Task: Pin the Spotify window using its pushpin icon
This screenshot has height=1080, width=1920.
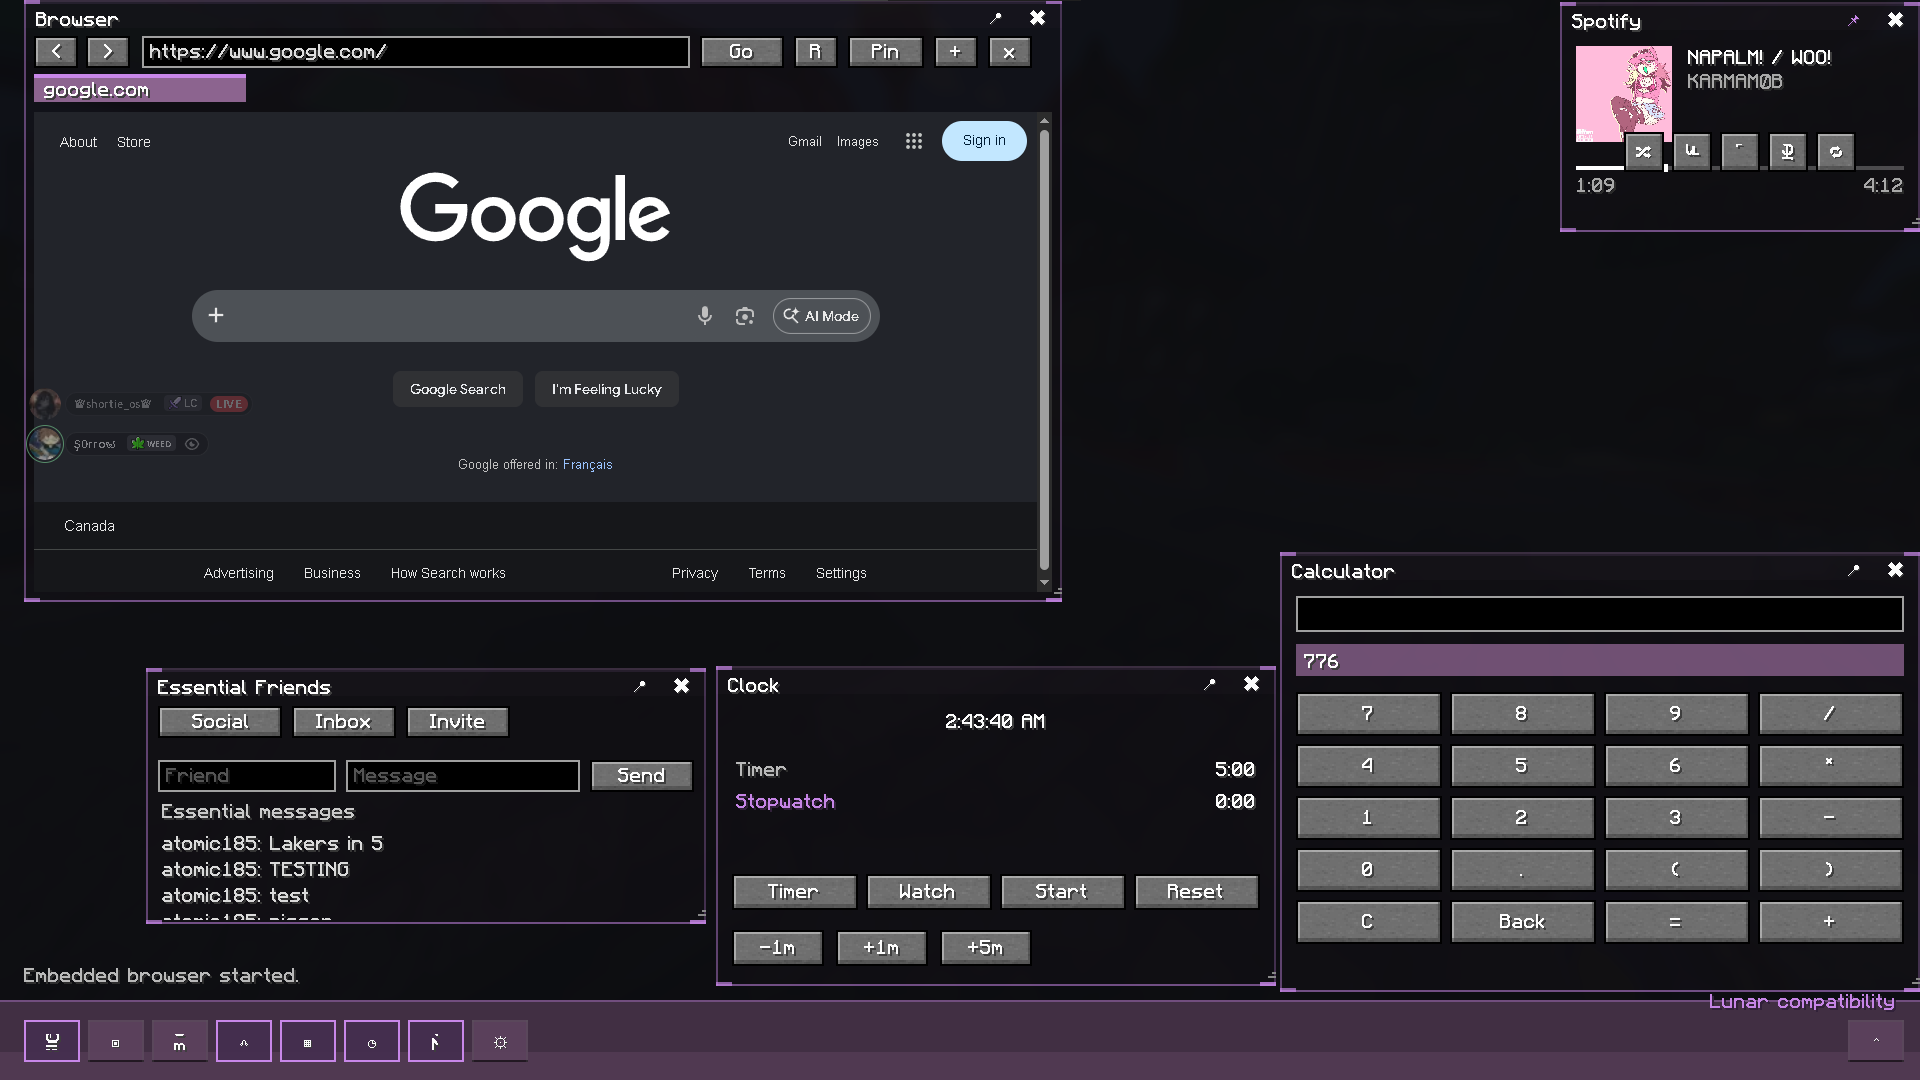Action: (x=1854, y=20)
